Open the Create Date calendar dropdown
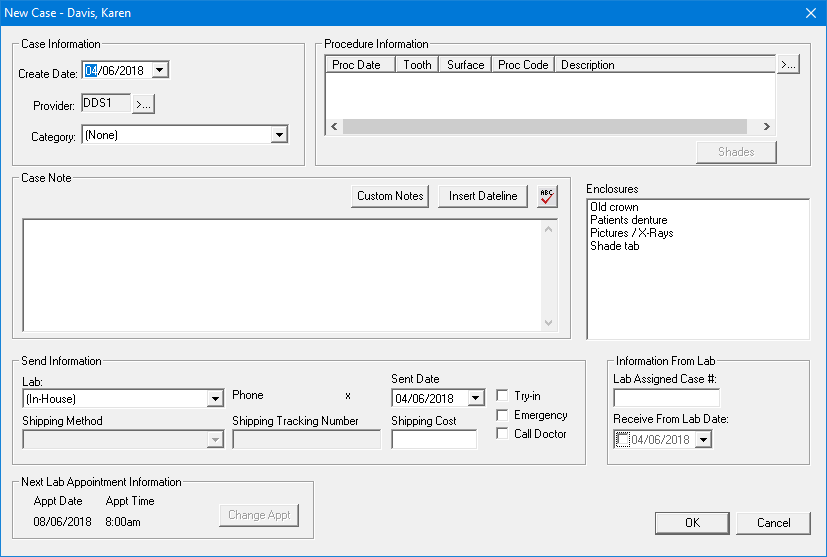 coord(160,71)
